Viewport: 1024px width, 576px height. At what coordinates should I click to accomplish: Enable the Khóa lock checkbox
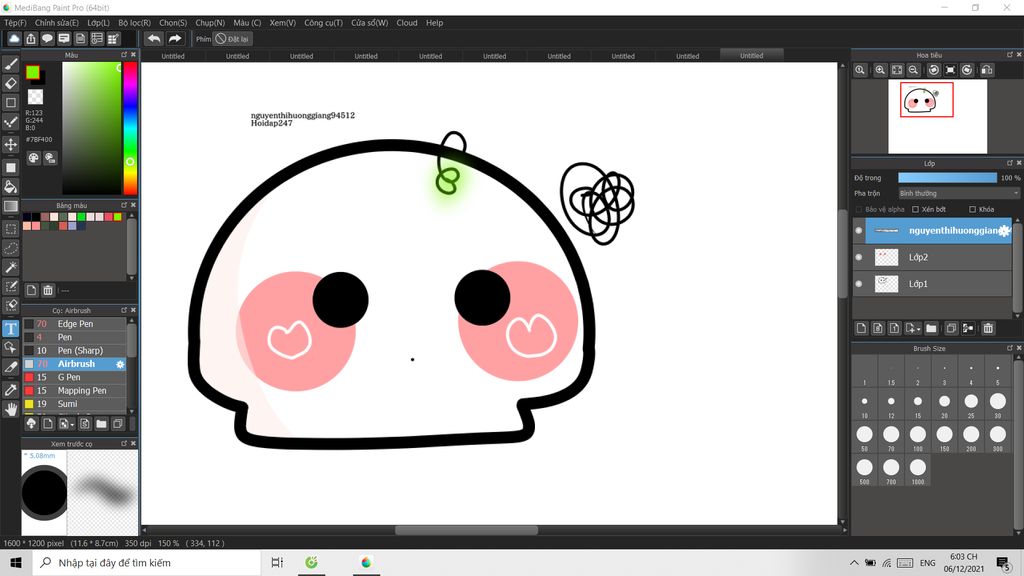(972, 210)
